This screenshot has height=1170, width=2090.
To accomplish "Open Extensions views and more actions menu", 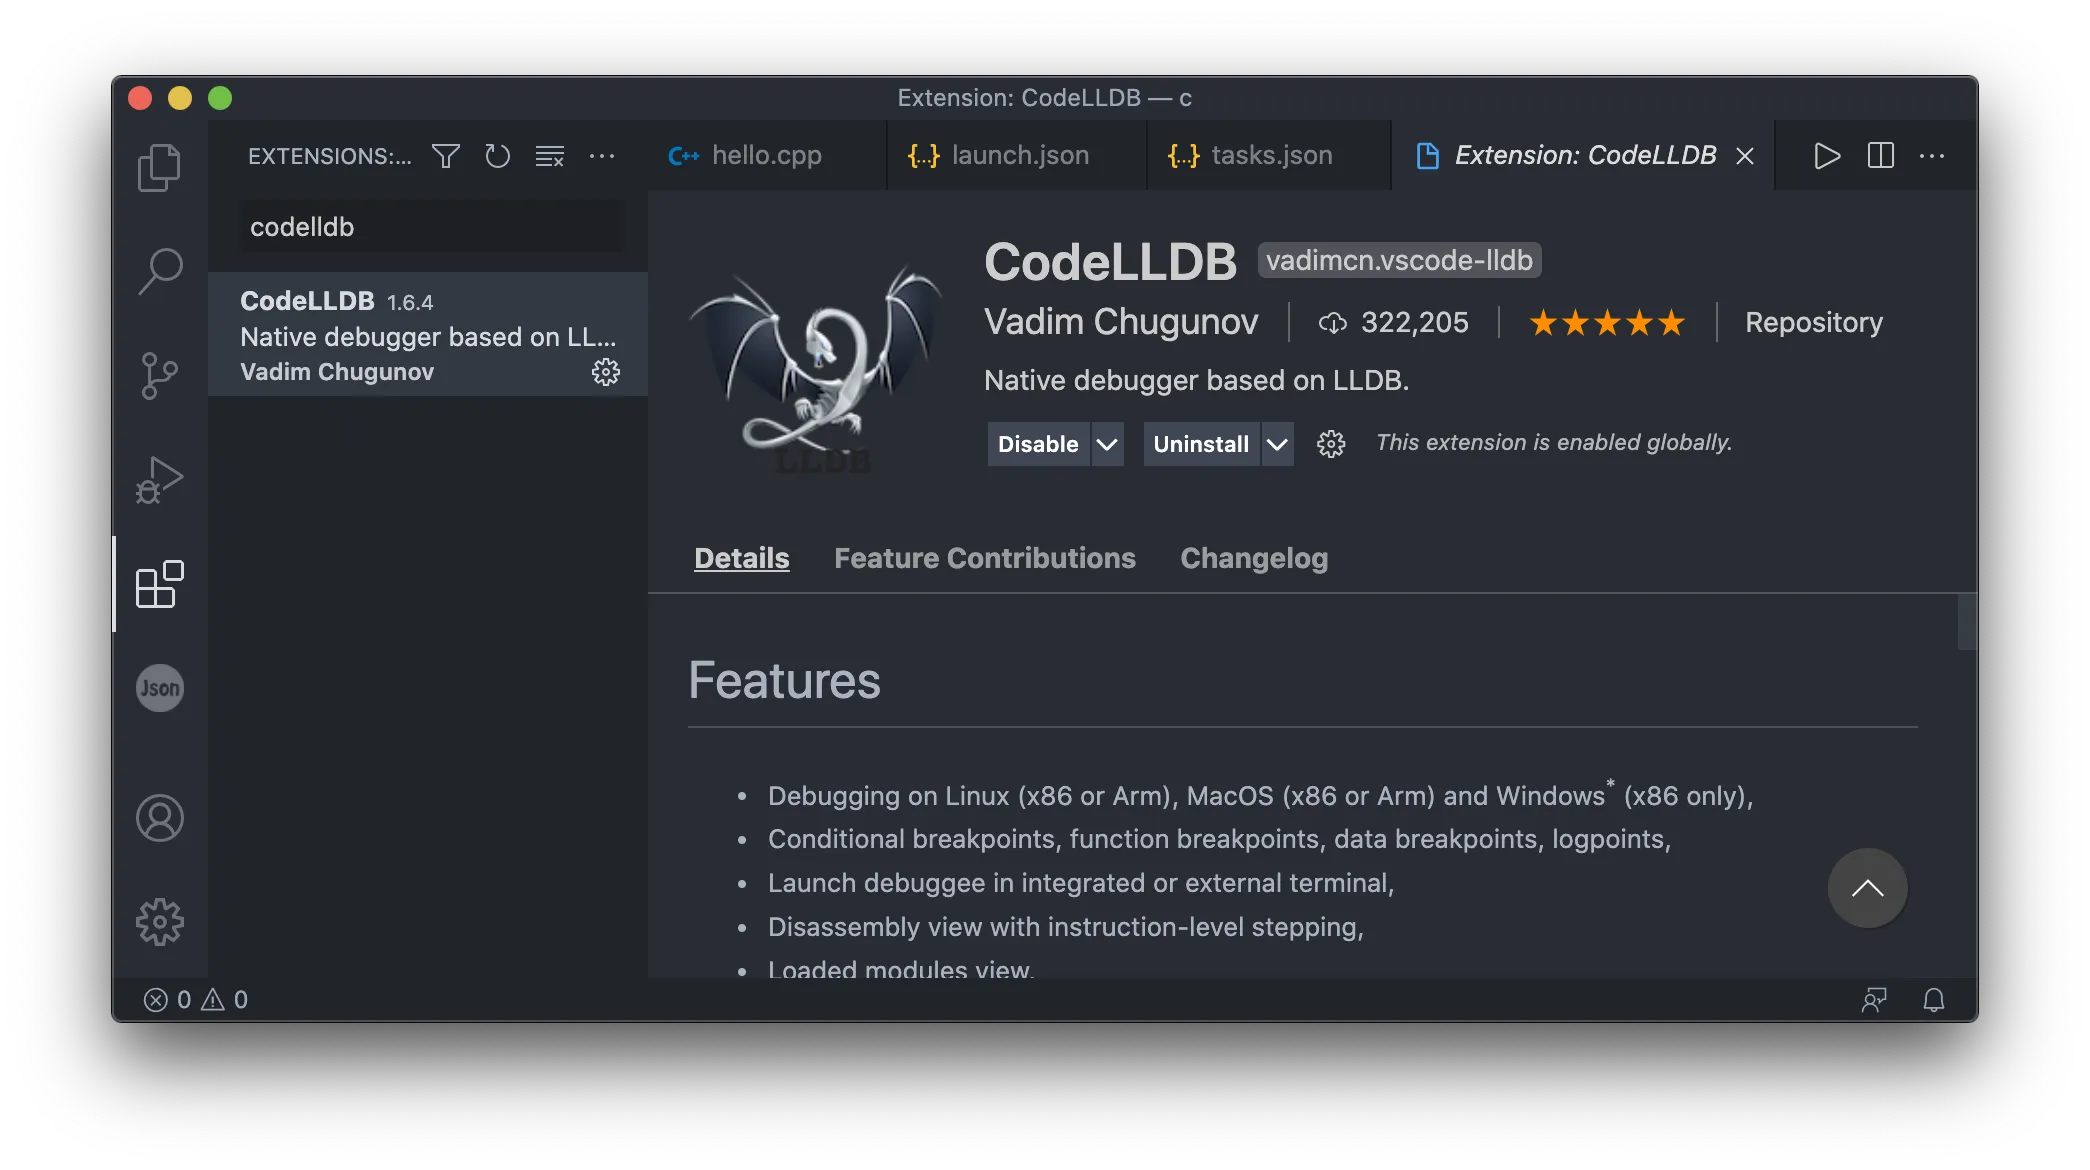I will 602,156.
